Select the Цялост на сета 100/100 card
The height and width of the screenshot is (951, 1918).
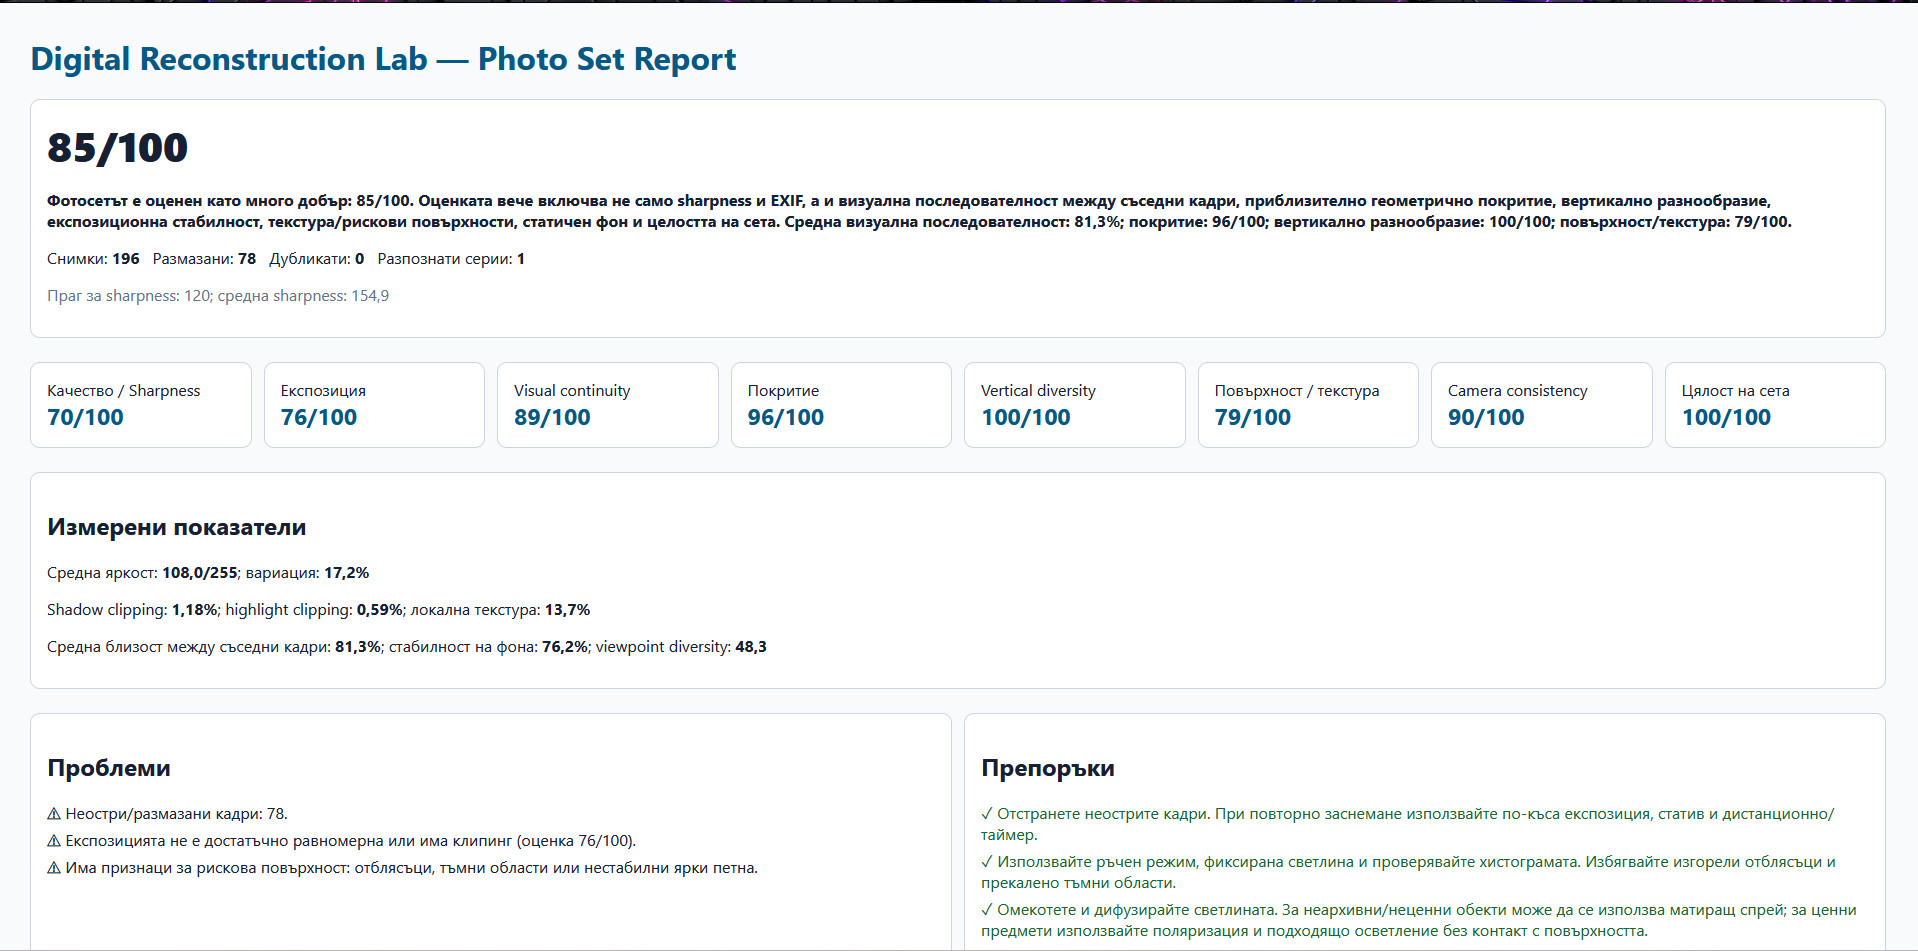click(x=1775, y=405)
